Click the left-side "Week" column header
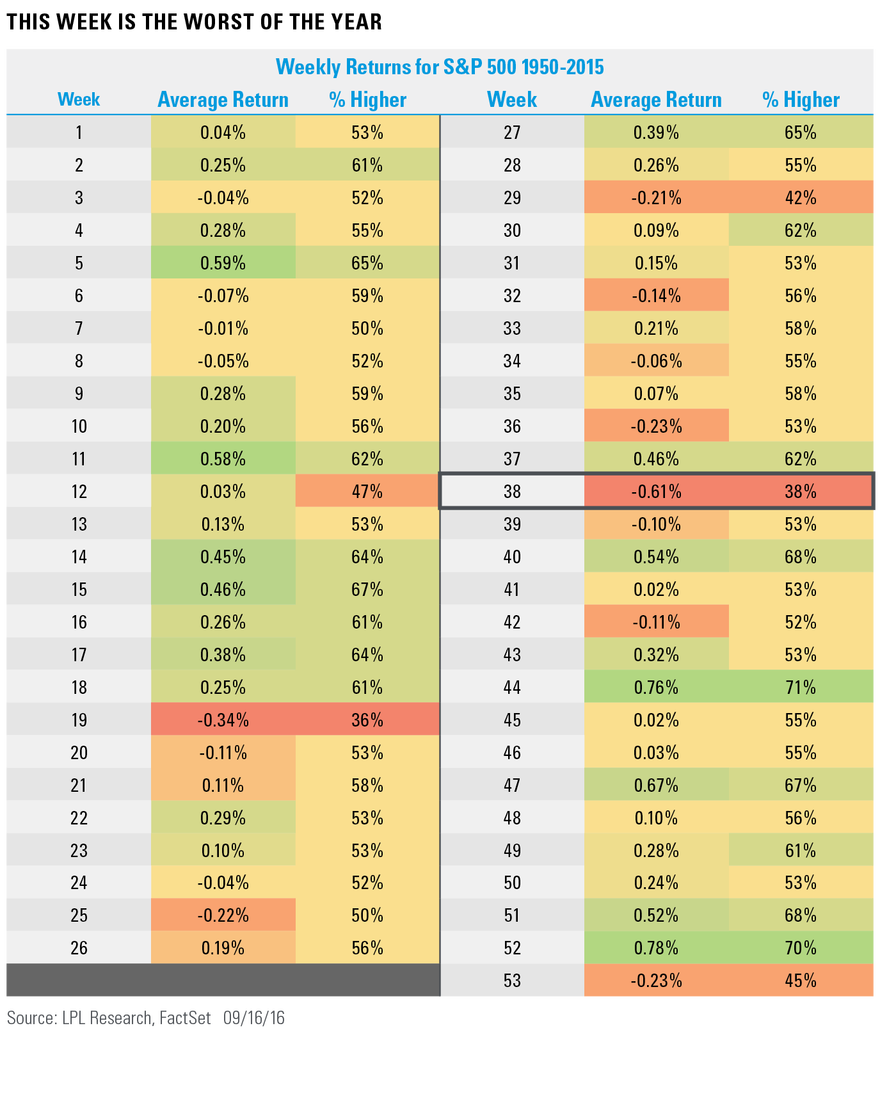The image size is (880, 1108). 79,99
